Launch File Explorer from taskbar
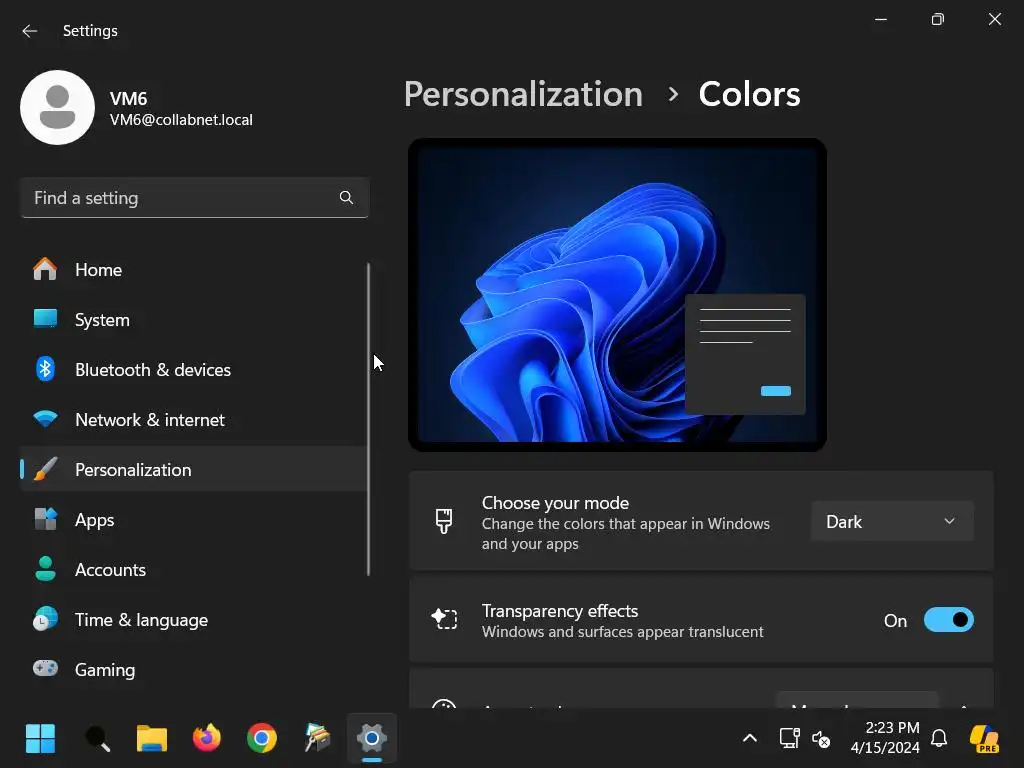The height and width of the screenshot is (768, 1024). coord(152,739)
